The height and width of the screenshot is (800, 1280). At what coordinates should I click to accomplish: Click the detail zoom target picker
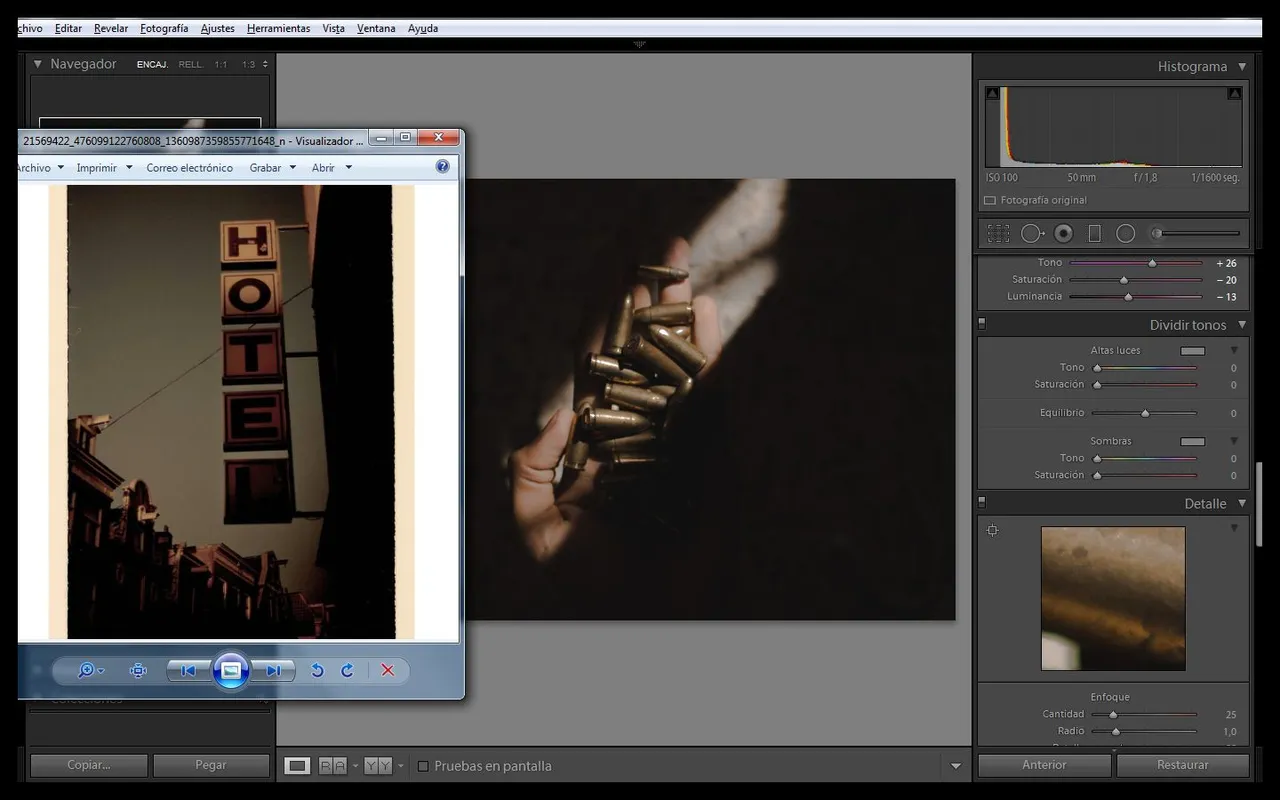pyautogui.click(x=992, y=531)
